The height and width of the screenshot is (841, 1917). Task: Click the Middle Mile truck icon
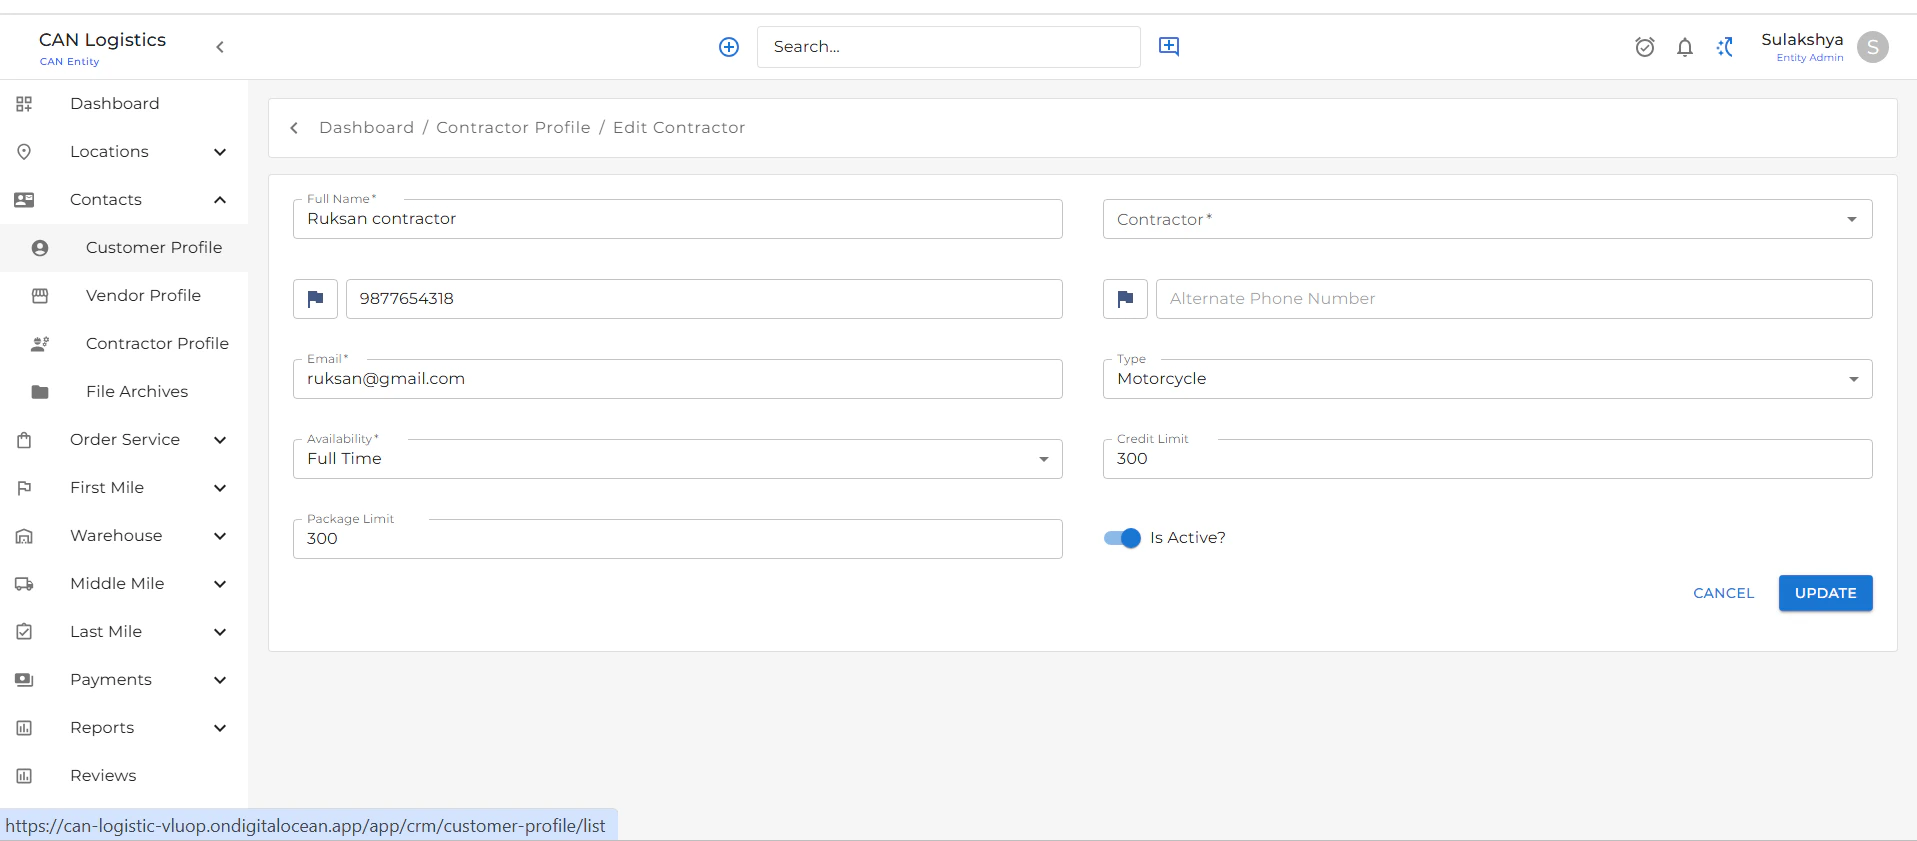[24, 584]
